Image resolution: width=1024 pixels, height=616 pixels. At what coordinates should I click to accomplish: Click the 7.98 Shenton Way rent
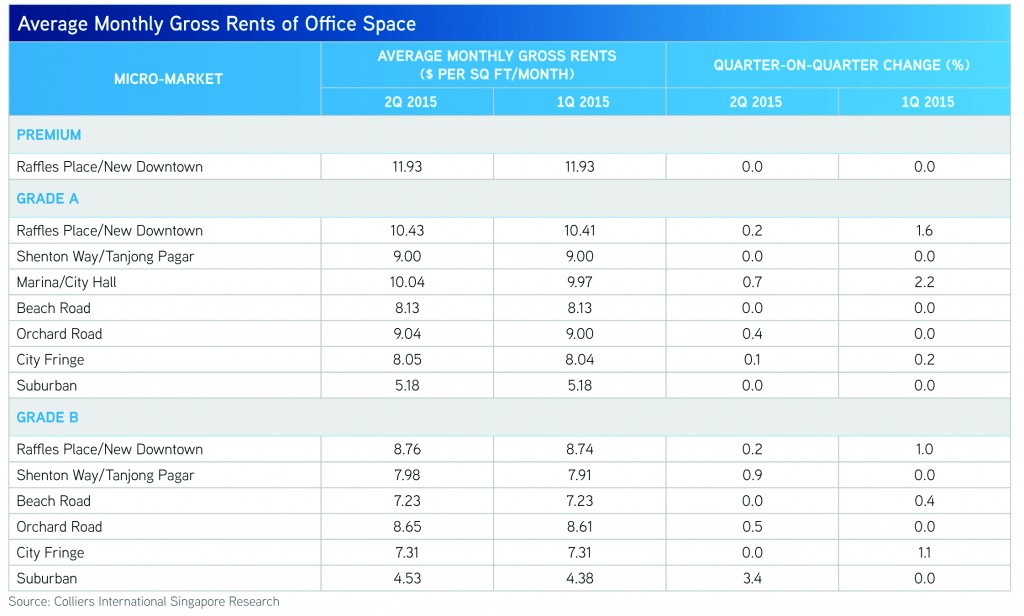point(408,476)
